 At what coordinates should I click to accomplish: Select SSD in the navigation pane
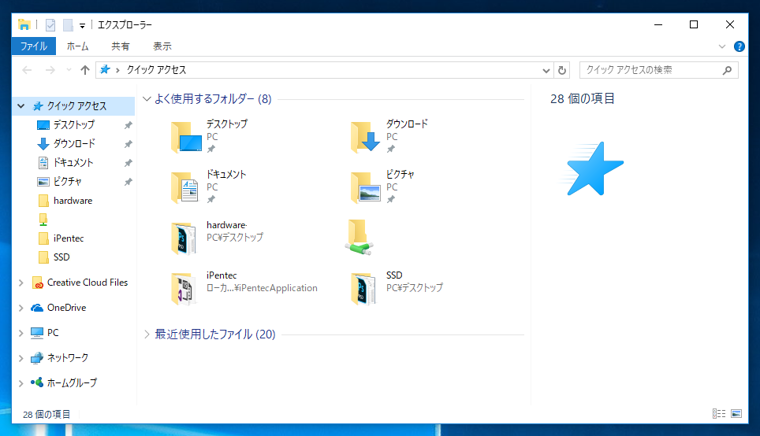[61, 257]
